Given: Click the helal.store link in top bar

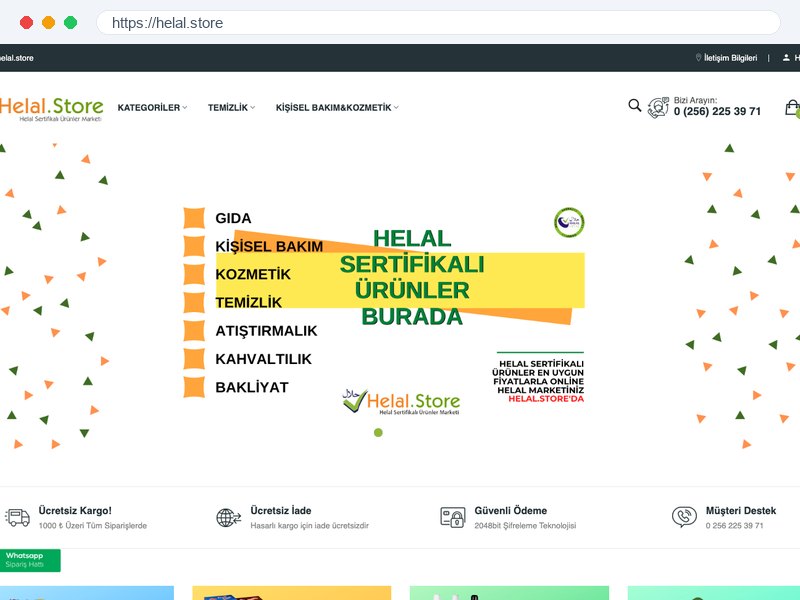Looking at the screenshot, I should tap(16, 58).
